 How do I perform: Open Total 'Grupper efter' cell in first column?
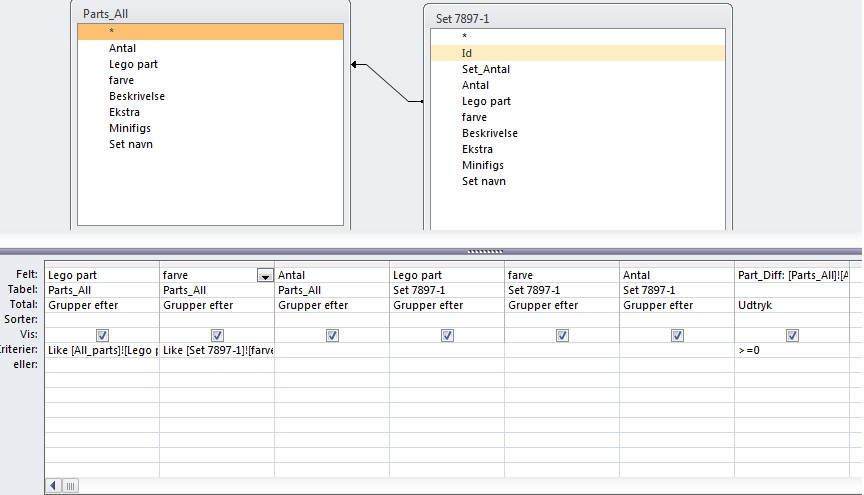click(102, 305)
